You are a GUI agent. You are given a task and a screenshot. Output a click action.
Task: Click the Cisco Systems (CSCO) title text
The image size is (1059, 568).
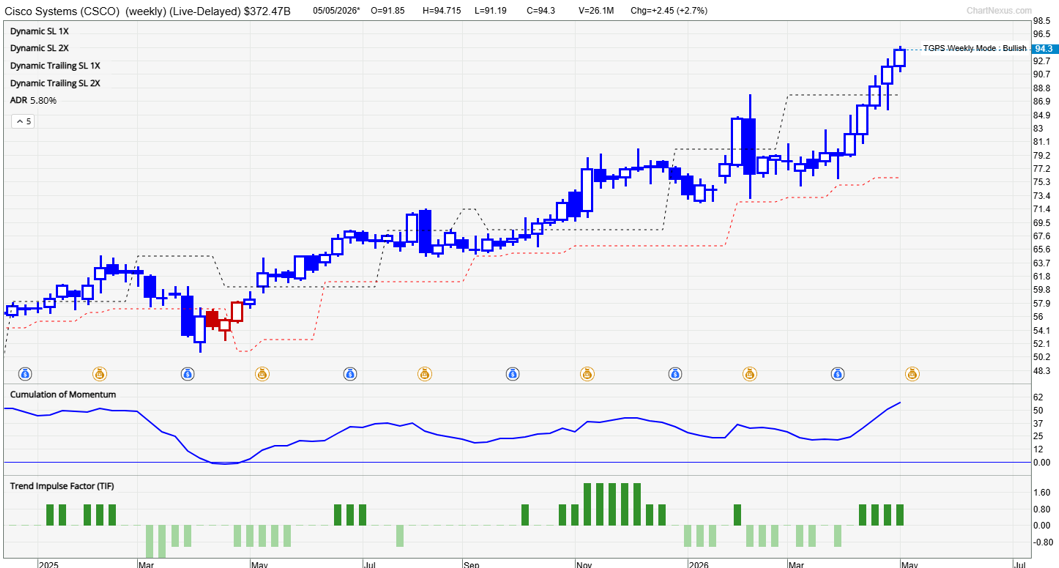(x=62, y=11)
